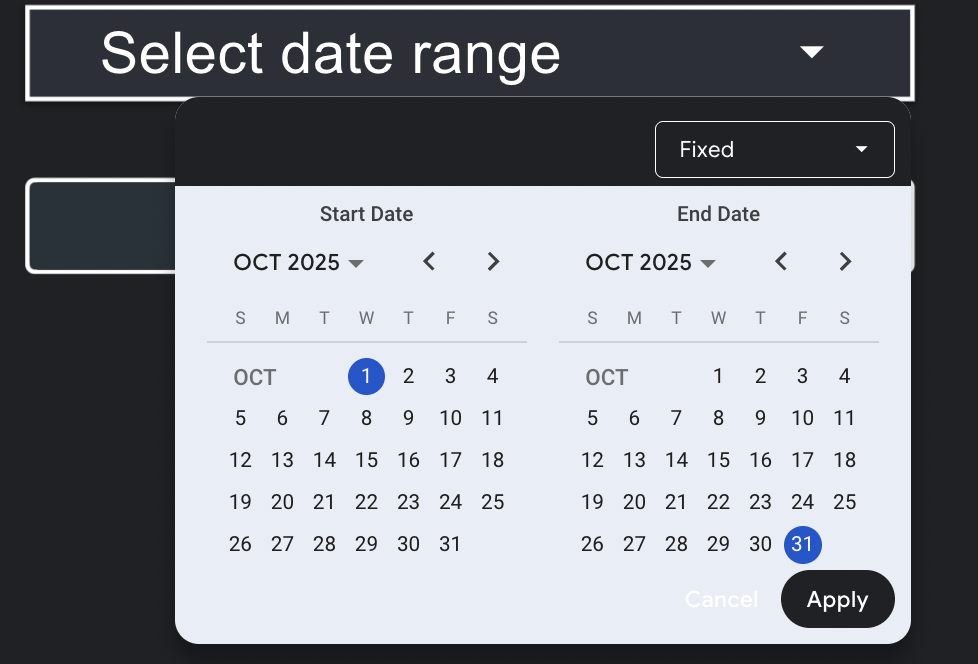
Task: Expand the Fixed date mode dropdown arrow
Action: (x=860, y=149)
